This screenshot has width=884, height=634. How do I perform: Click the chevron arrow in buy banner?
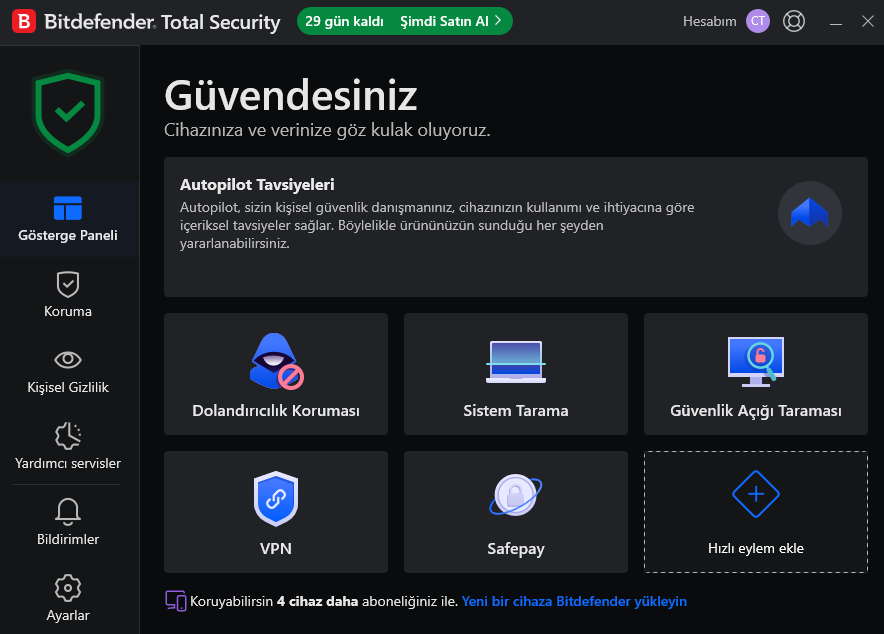coord(498,20)
